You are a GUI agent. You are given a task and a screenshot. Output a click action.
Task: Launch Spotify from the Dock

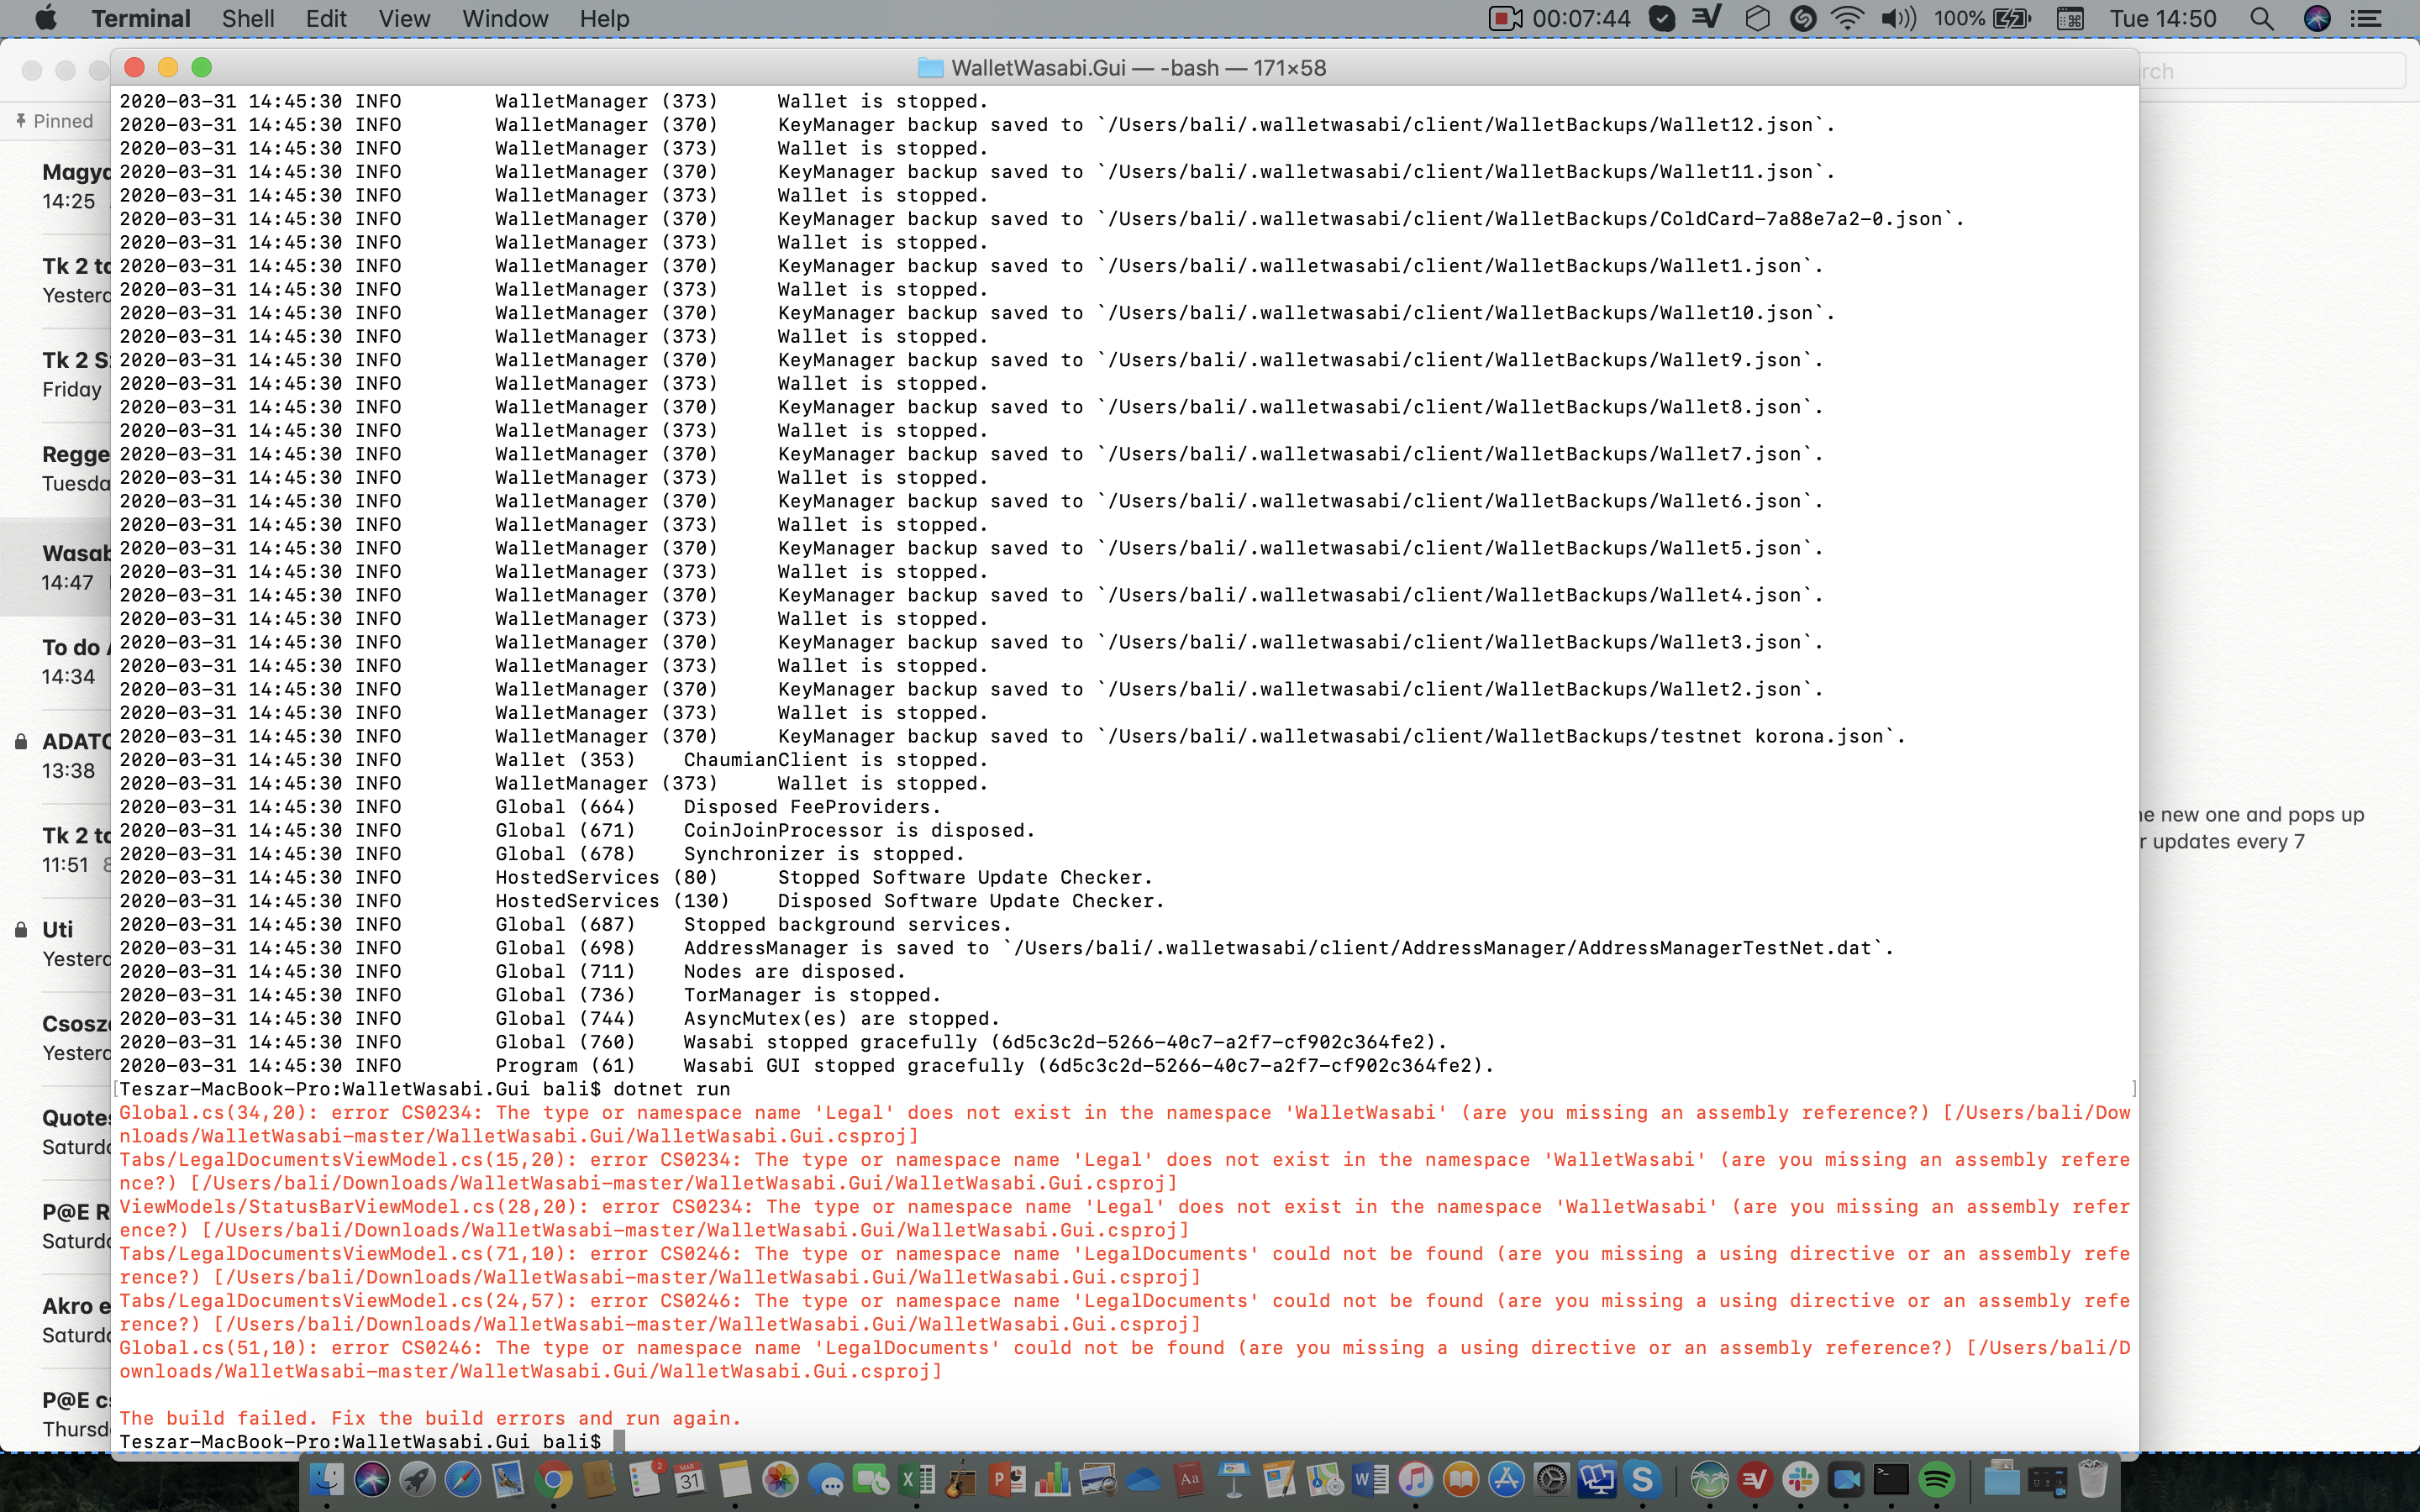pos(1936,1479)
